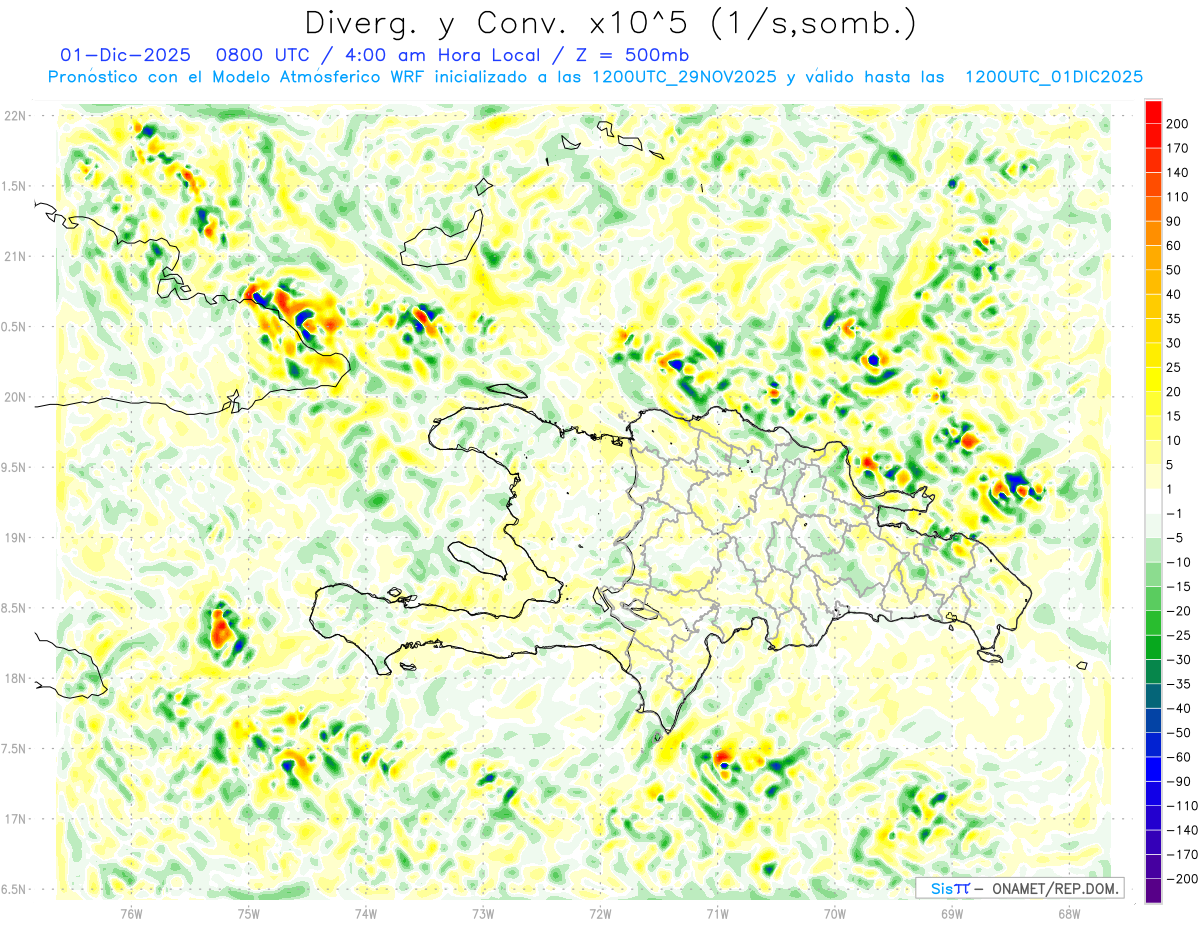
Task: Click the positive "40" colorbar value
Action: coord(1174,295)
